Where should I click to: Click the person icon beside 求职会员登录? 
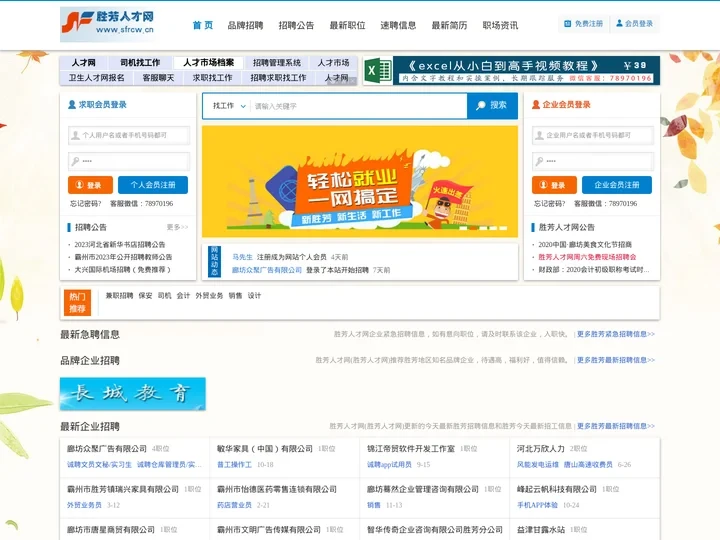pyautogui.click(x=72, y=105)
